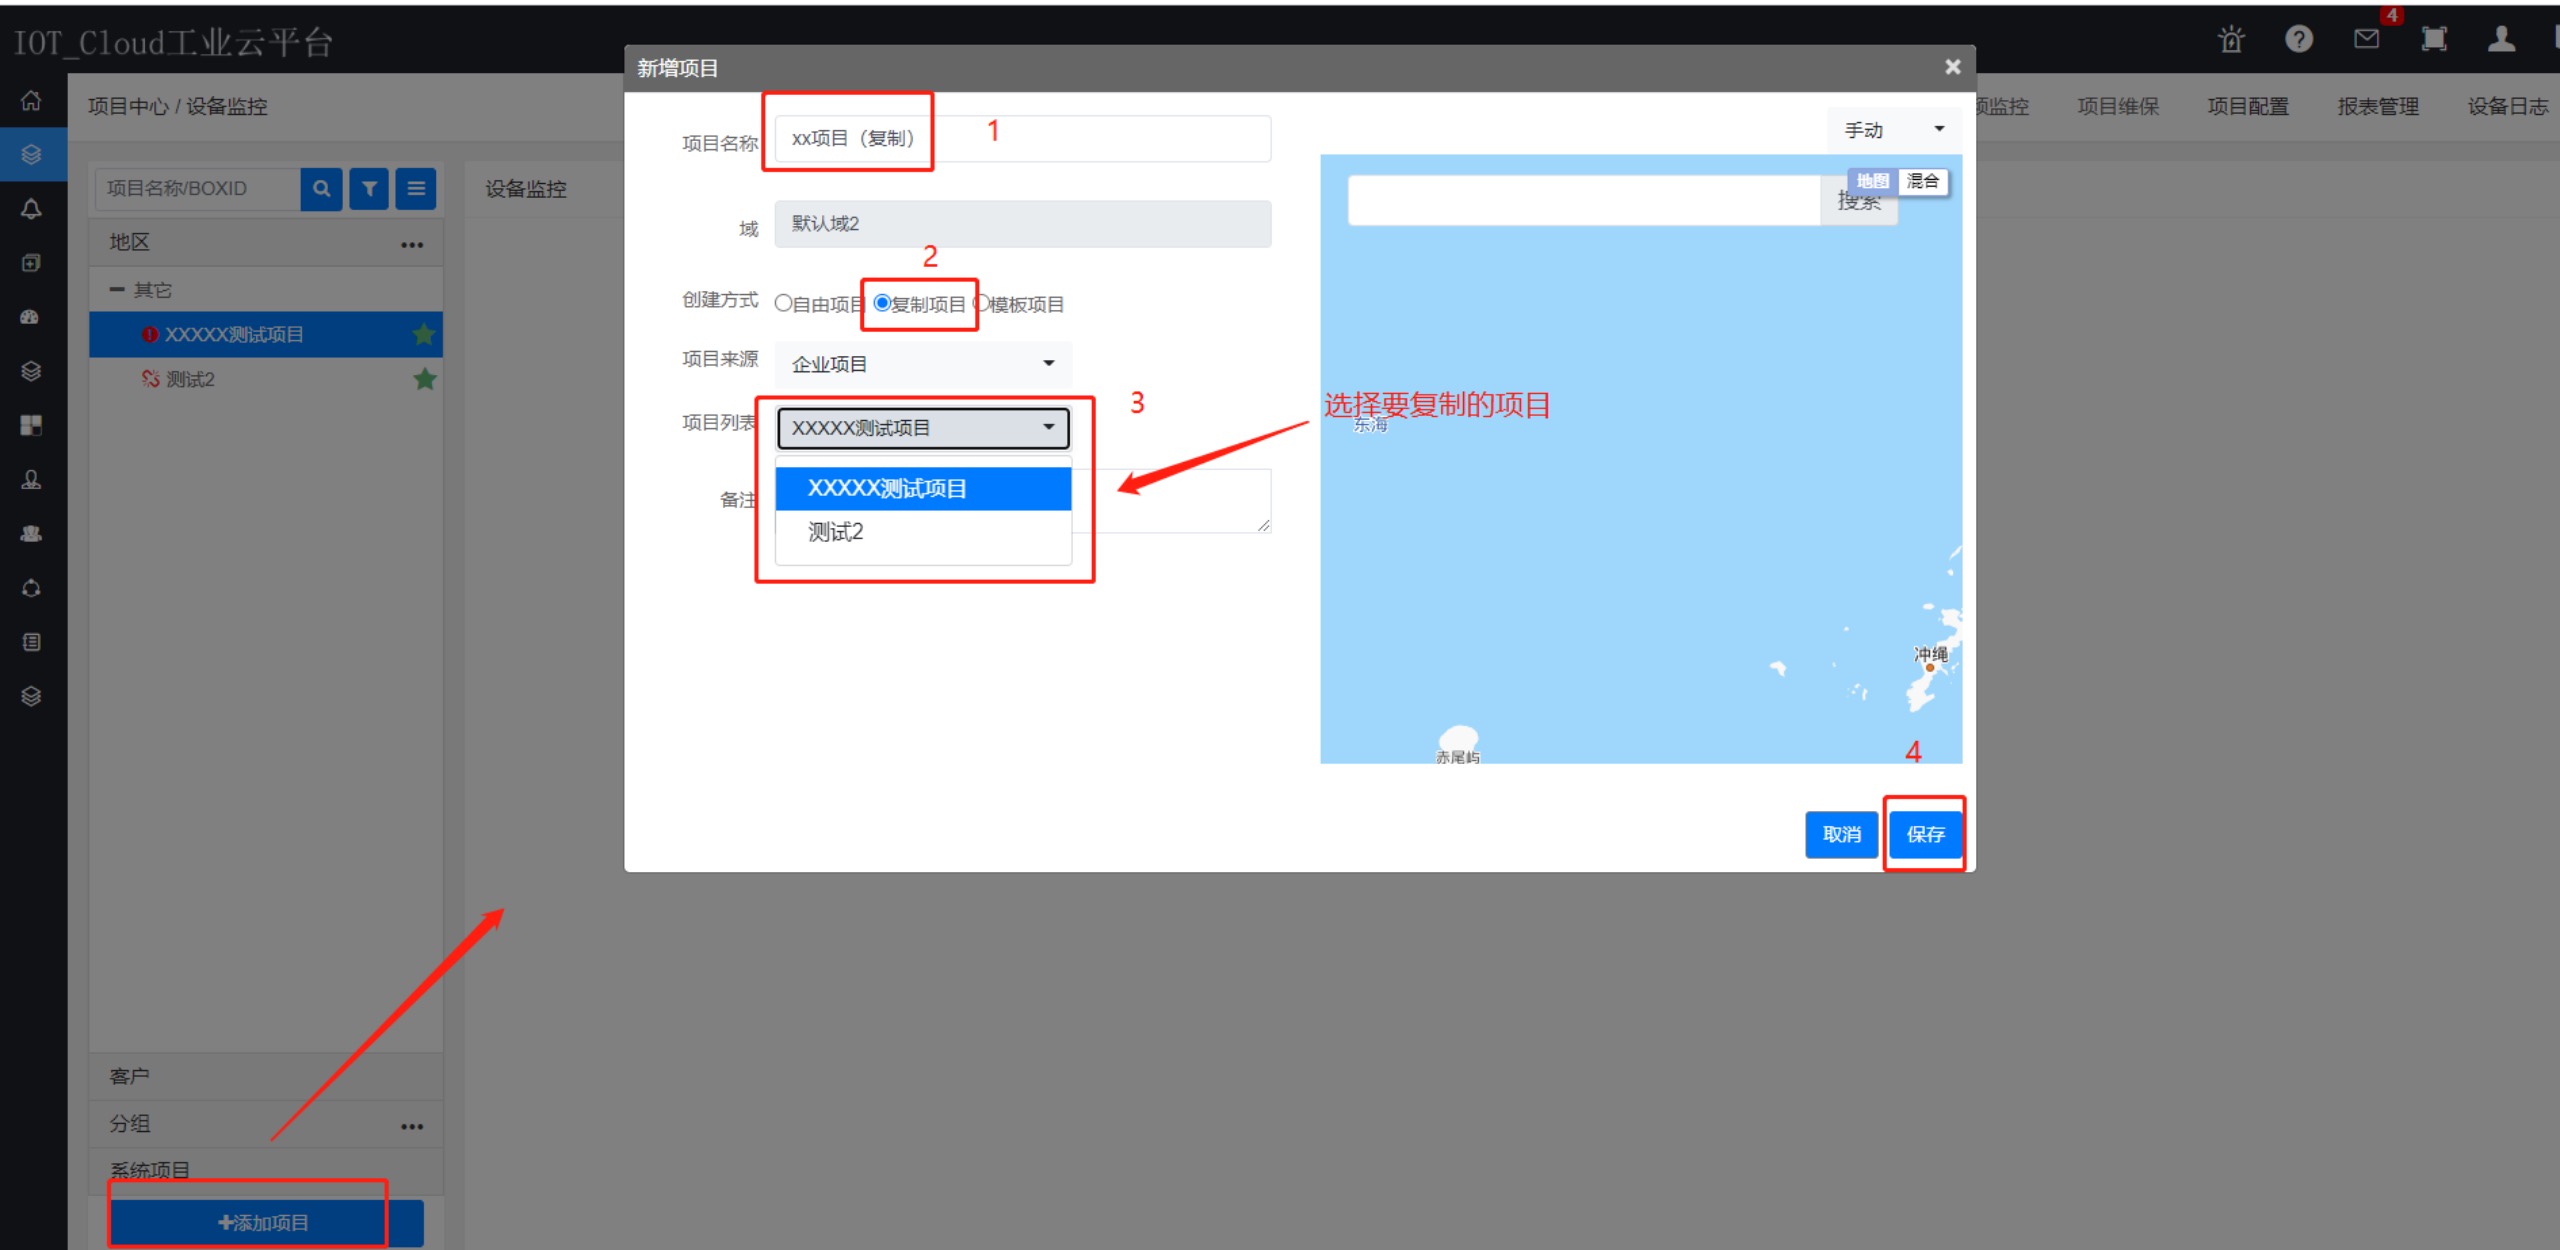2560x1250 pixels.
Task: Select the 模板项目 radio button
Action: (x=982, y=303)
